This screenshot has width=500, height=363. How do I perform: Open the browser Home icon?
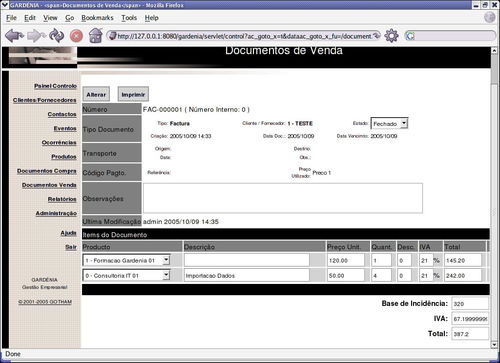point(96,35)
